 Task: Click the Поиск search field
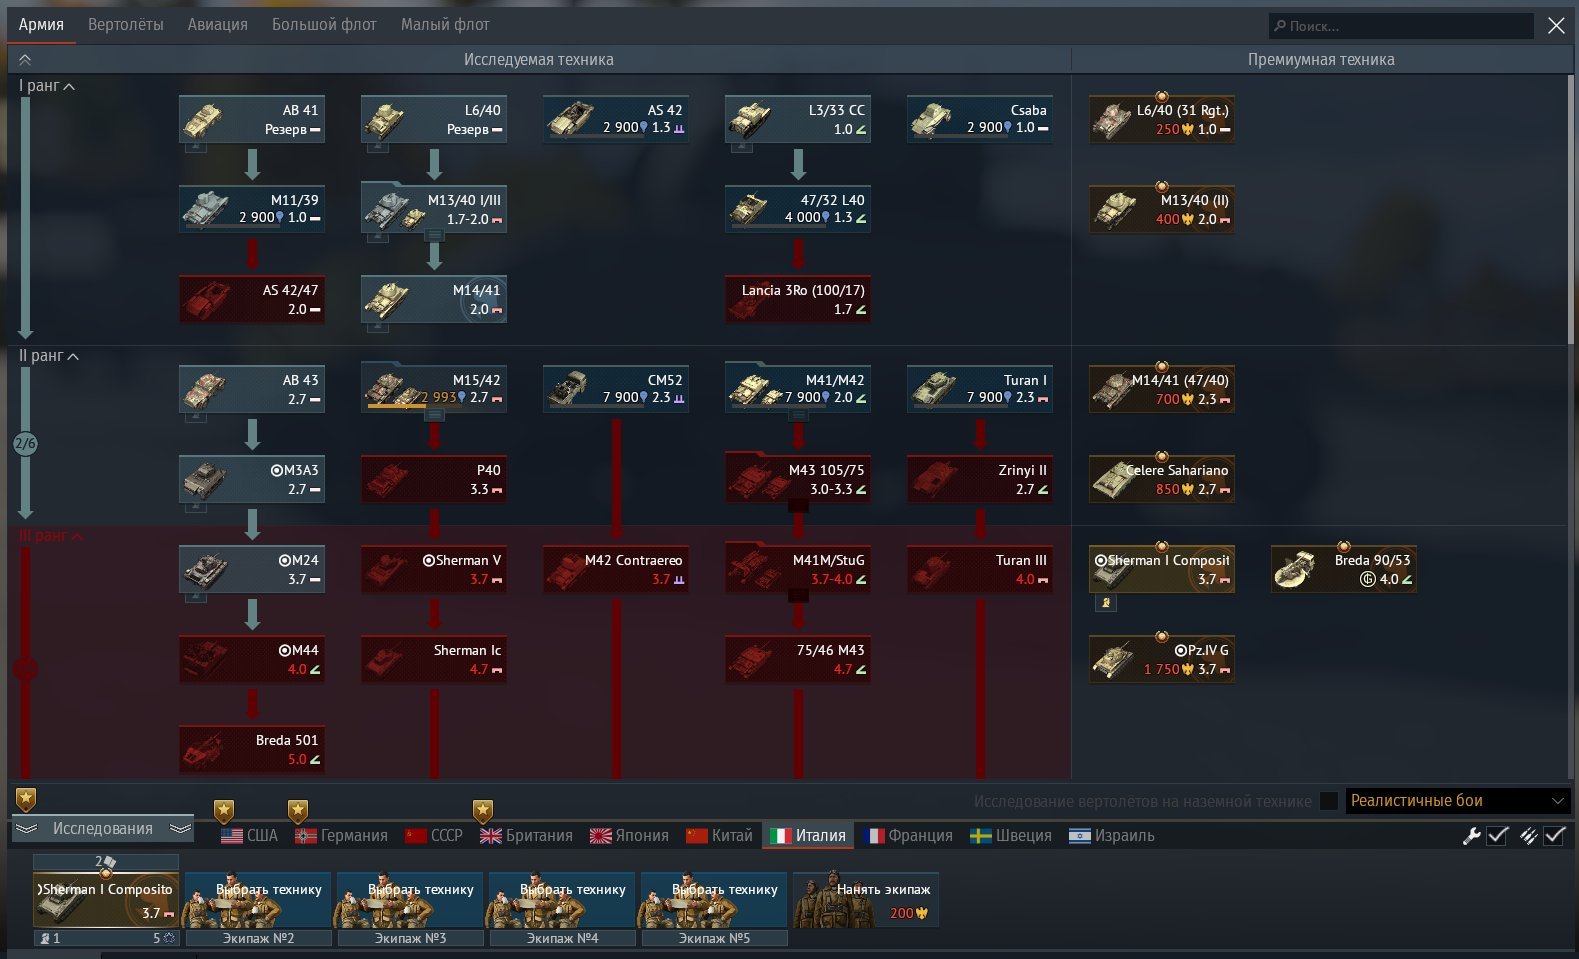point(1401,26)
